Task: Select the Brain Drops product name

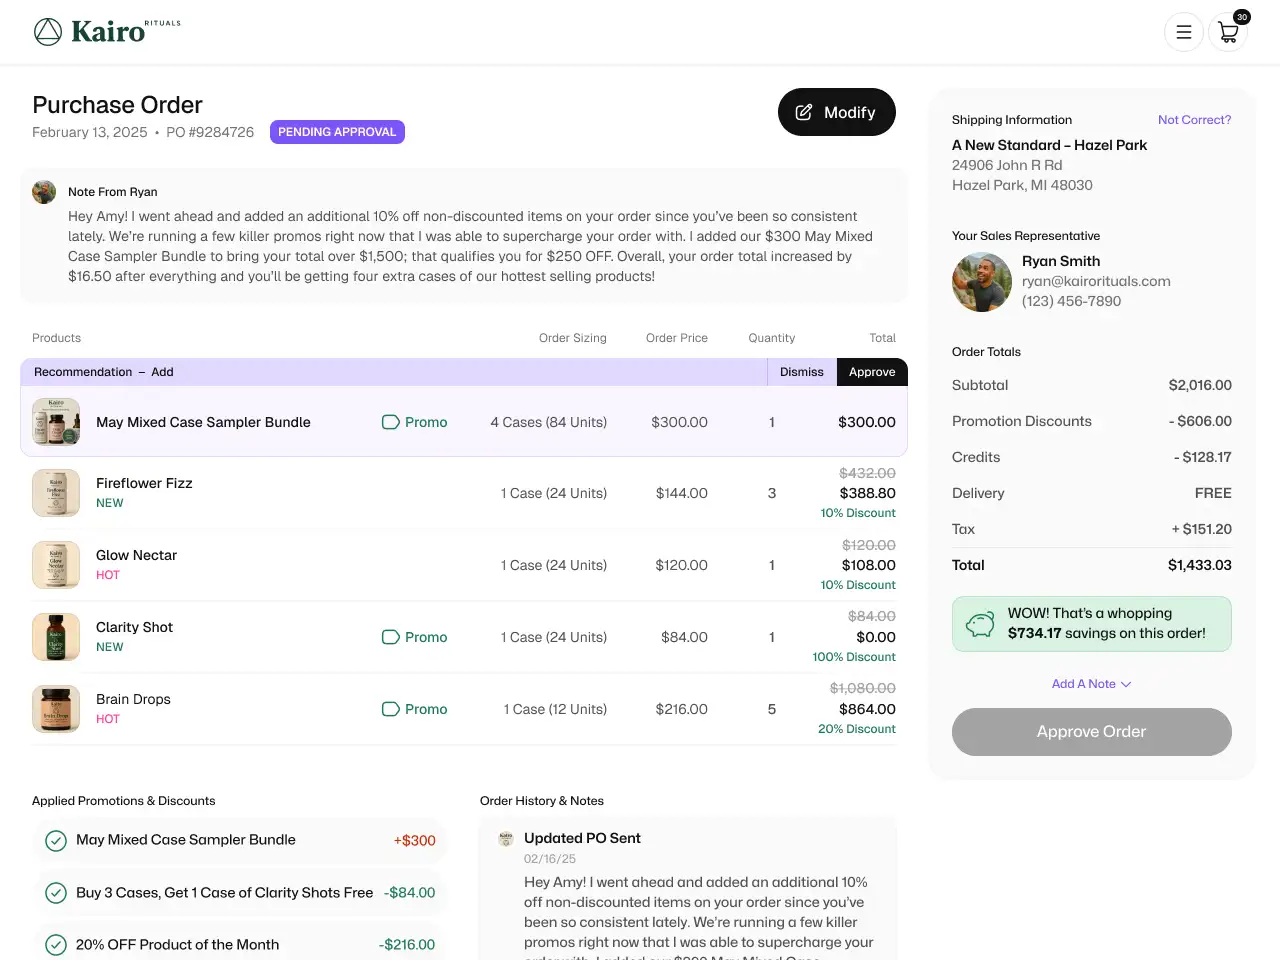Action: 133,699
